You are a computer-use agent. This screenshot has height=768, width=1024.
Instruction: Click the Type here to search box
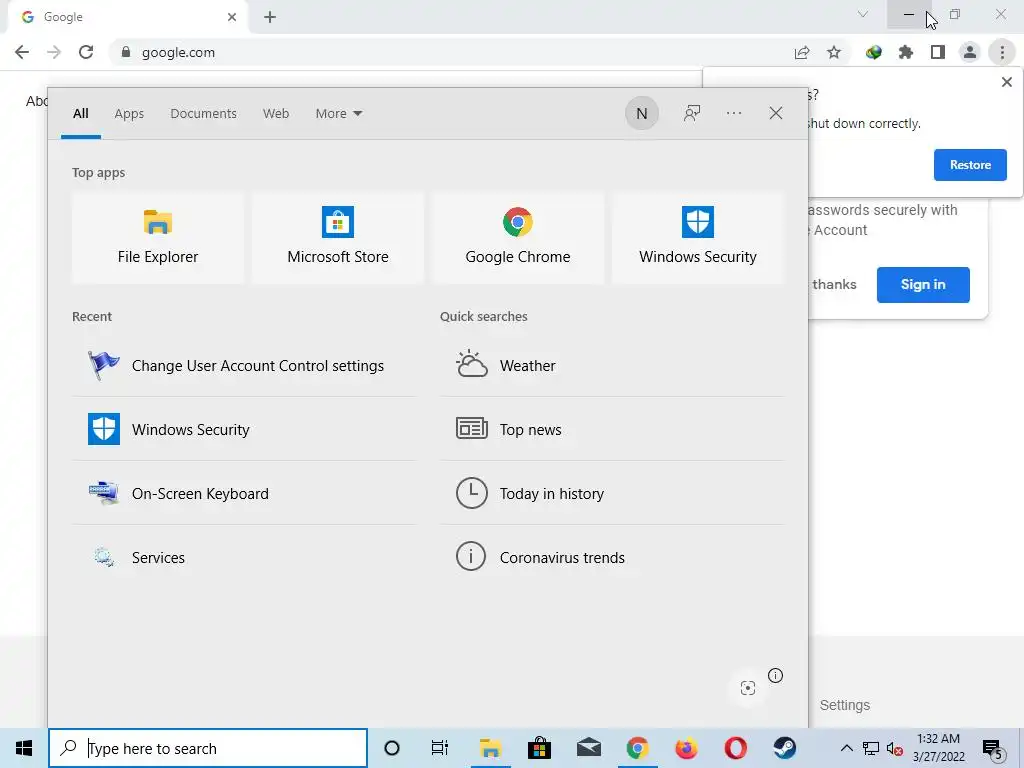208,748
